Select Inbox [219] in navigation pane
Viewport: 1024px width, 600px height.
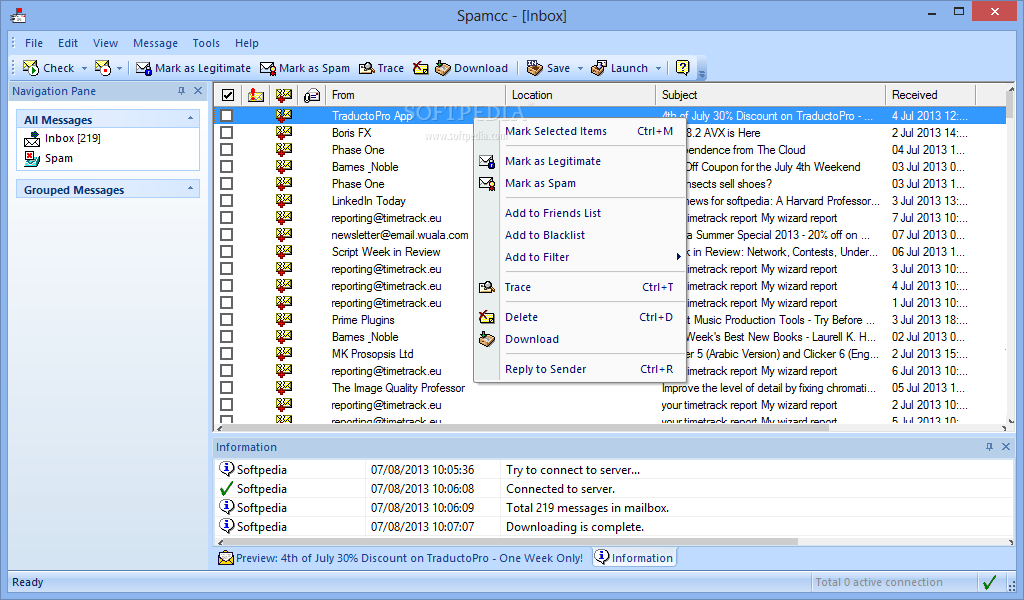tap(63, 138)
